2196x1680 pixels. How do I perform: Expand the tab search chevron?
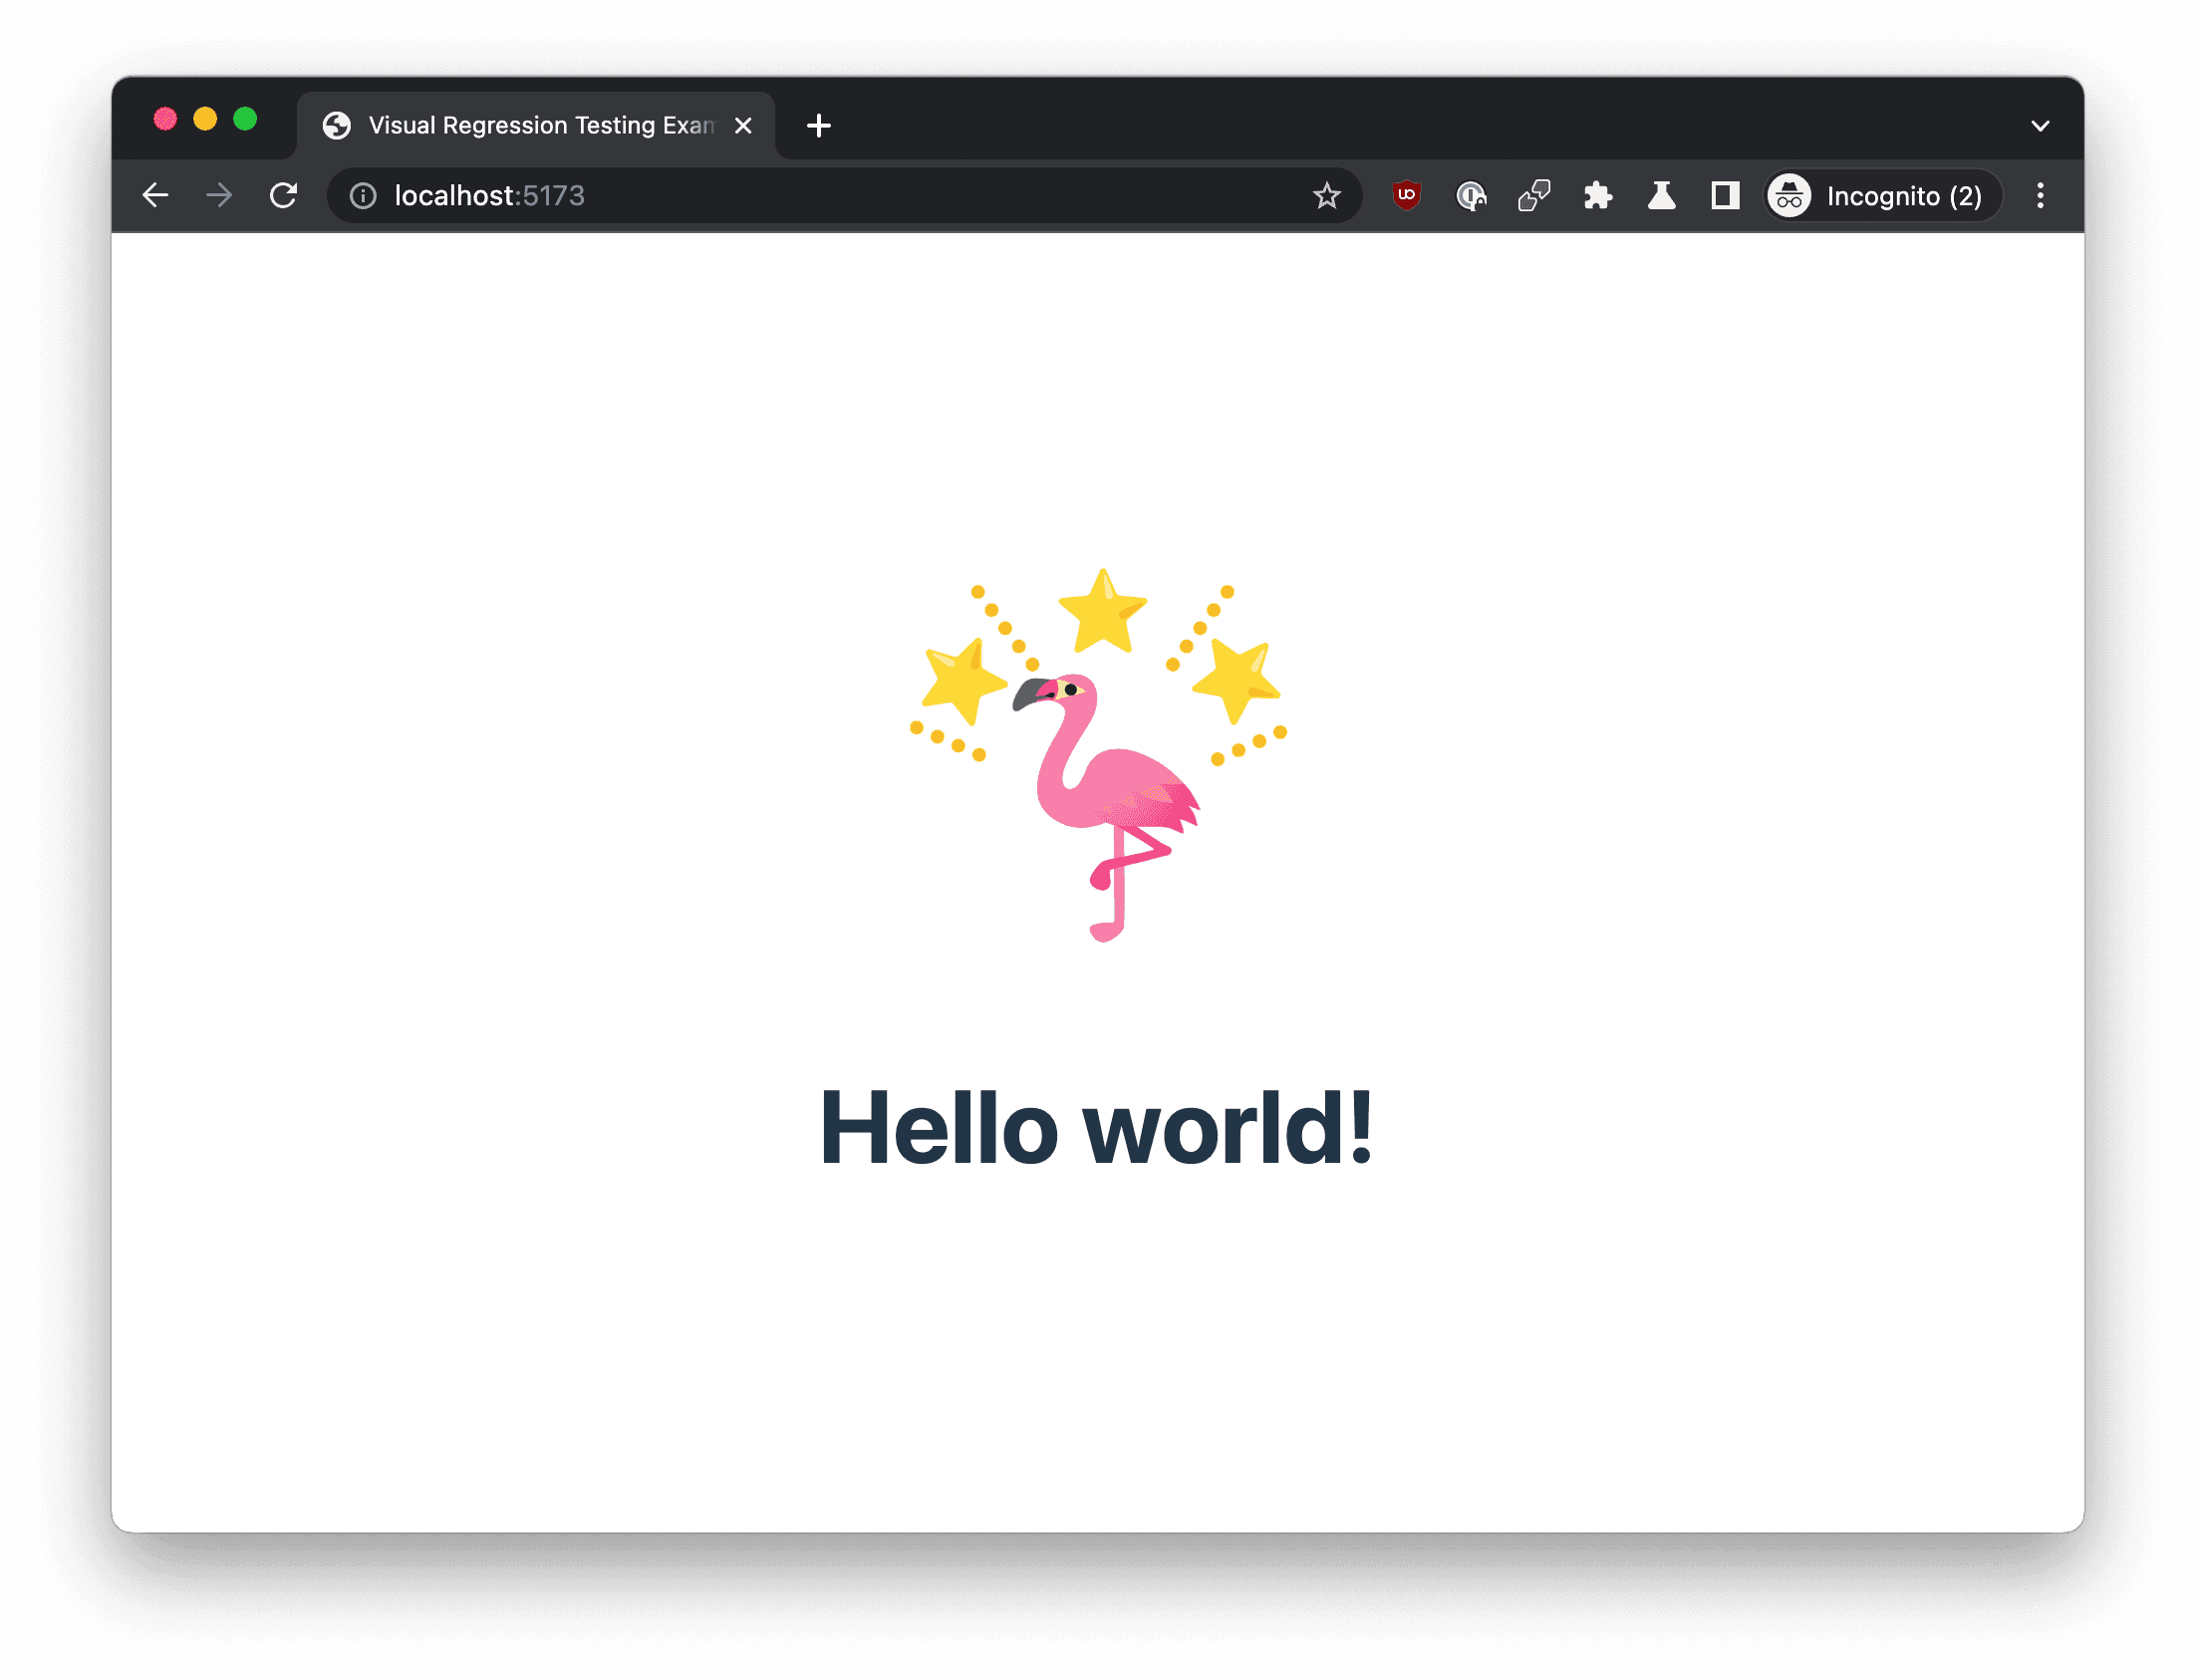[2041, 126]
